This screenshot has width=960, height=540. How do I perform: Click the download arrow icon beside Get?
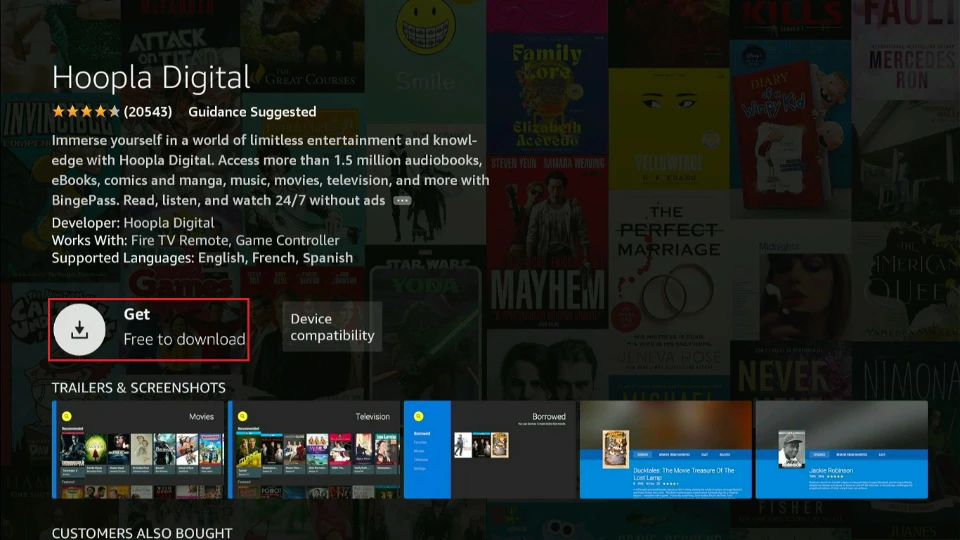(80, 328)
